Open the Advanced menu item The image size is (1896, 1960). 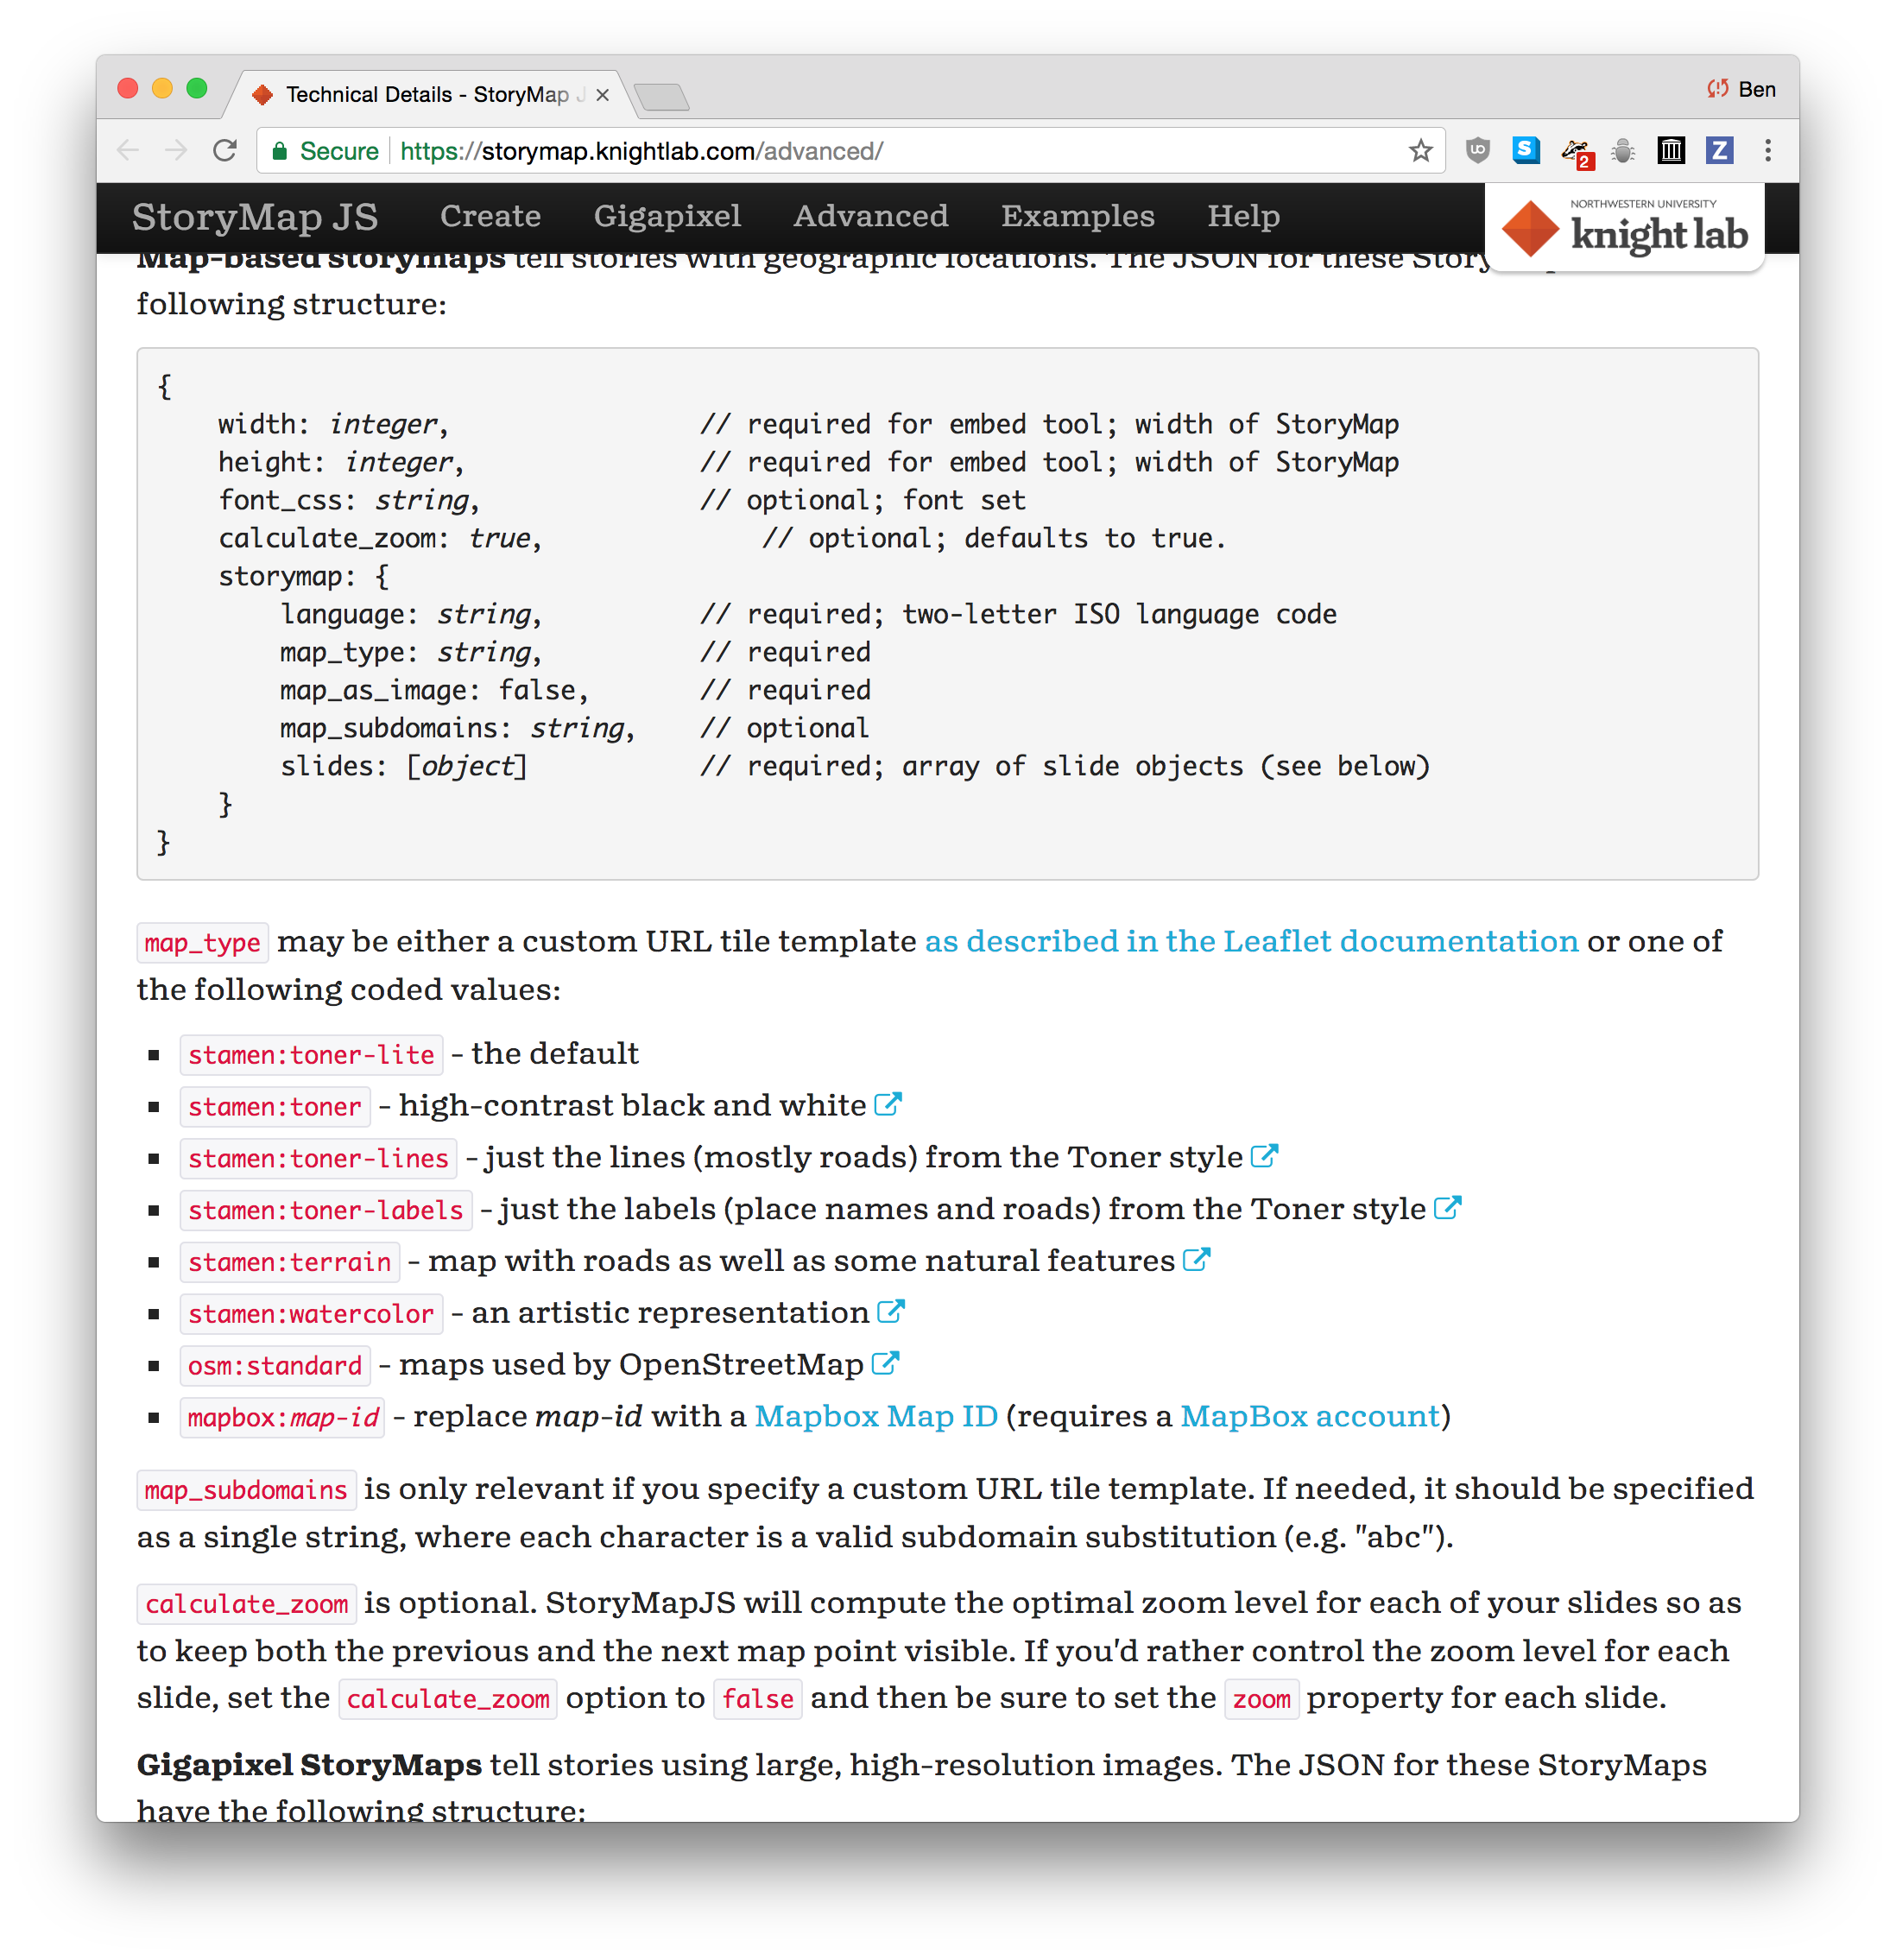tap(870, 216)
